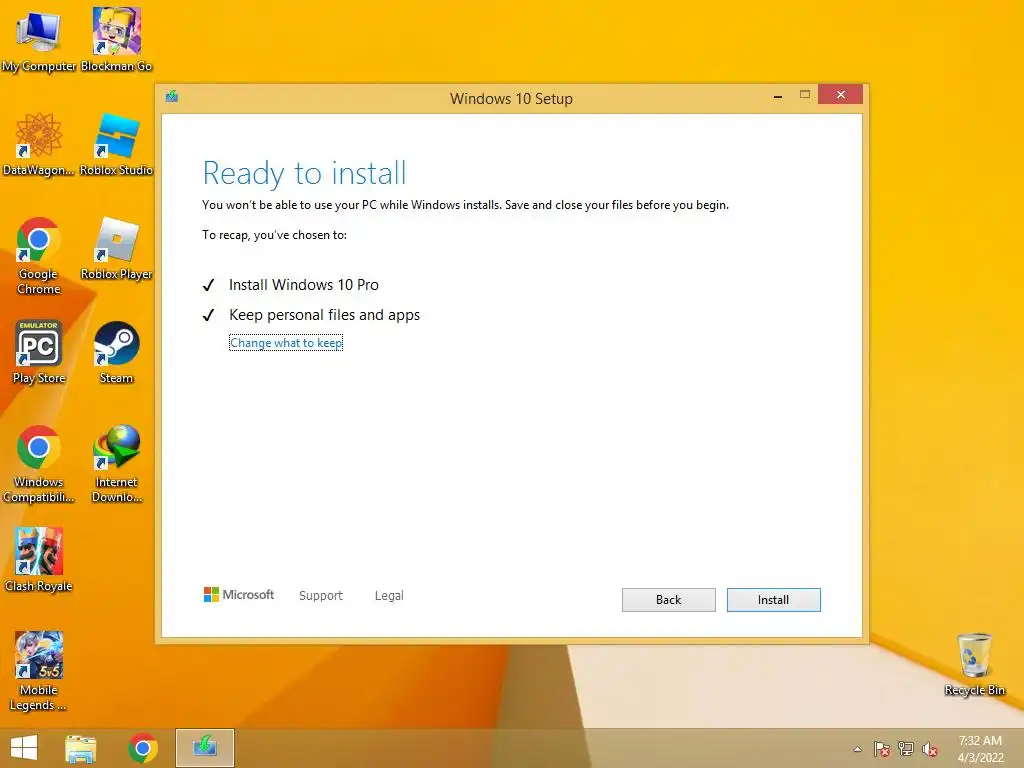The image size is (1024, 768).
Task: Click the Ready to install heading
Action: pos(304,174)
